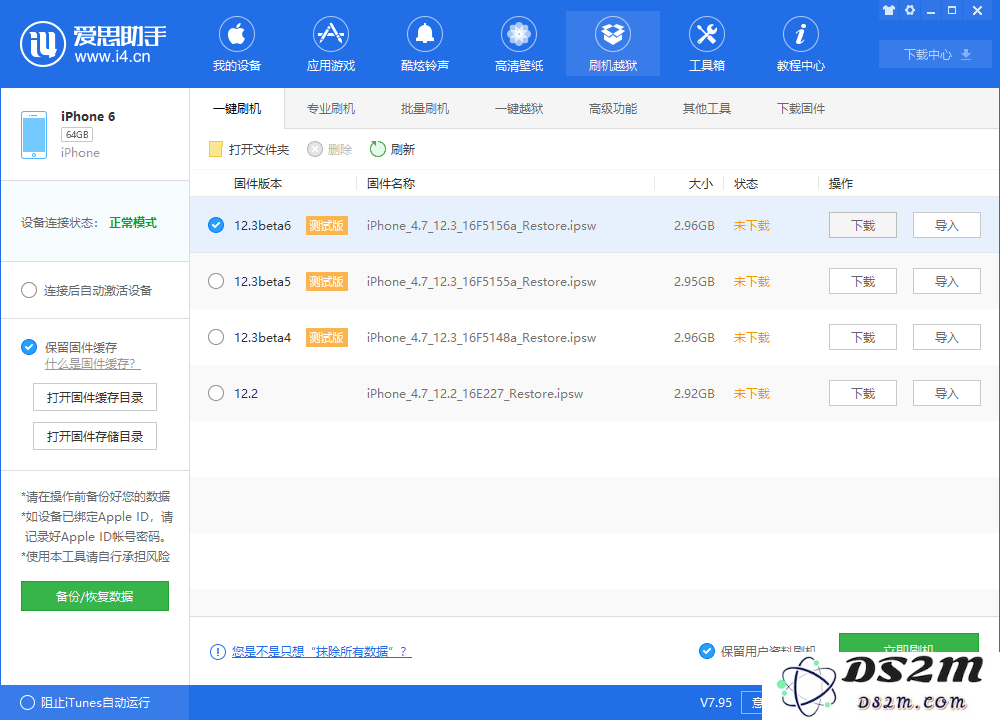Click 64GB storage badge
Viewport: 1000px width, 720px height.
[x=77, y=135]
